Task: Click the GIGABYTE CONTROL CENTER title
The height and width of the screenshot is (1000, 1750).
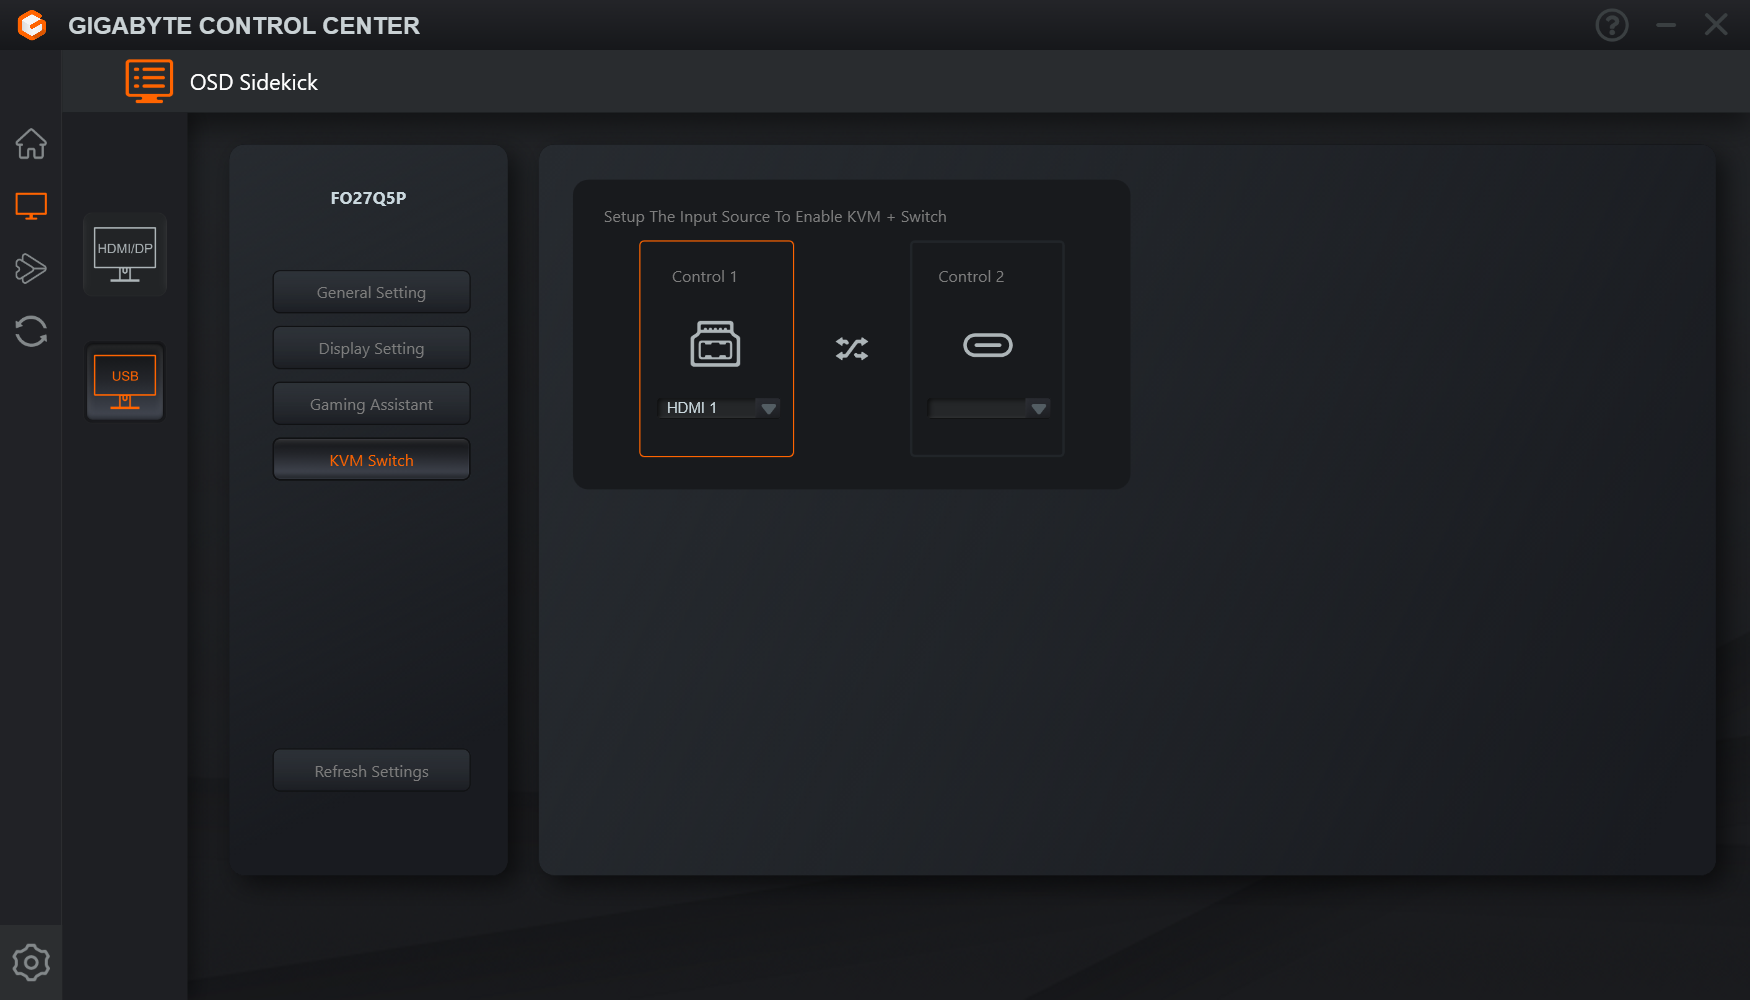Action: 244,26
